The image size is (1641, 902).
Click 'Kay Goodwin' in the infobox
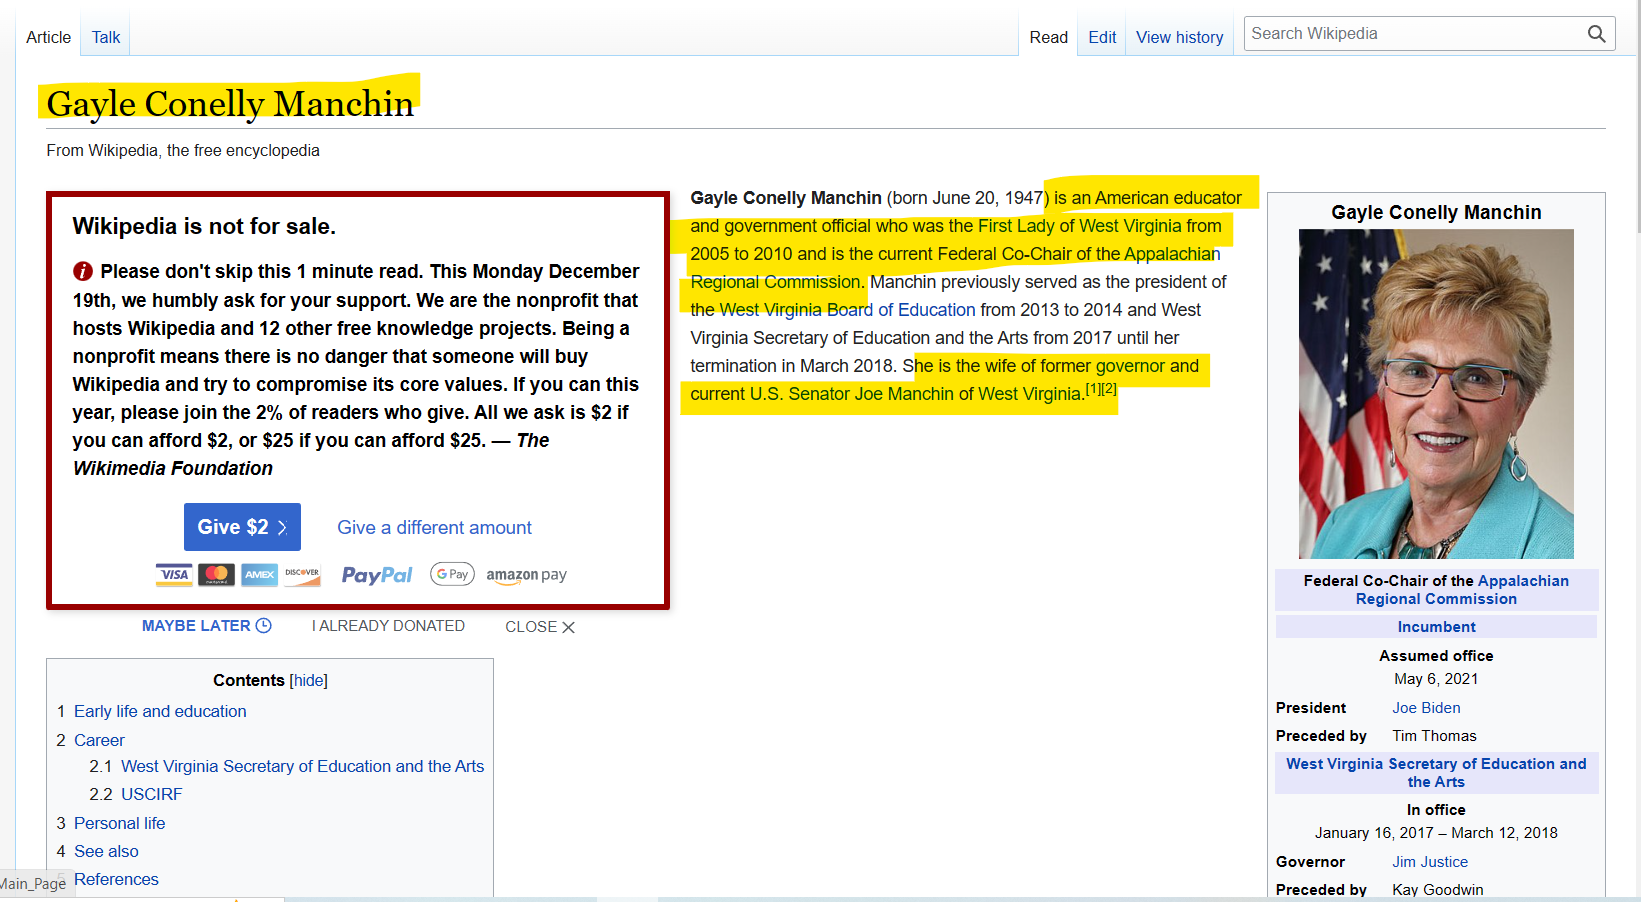pyautogui.click(x=1438, y=890)
